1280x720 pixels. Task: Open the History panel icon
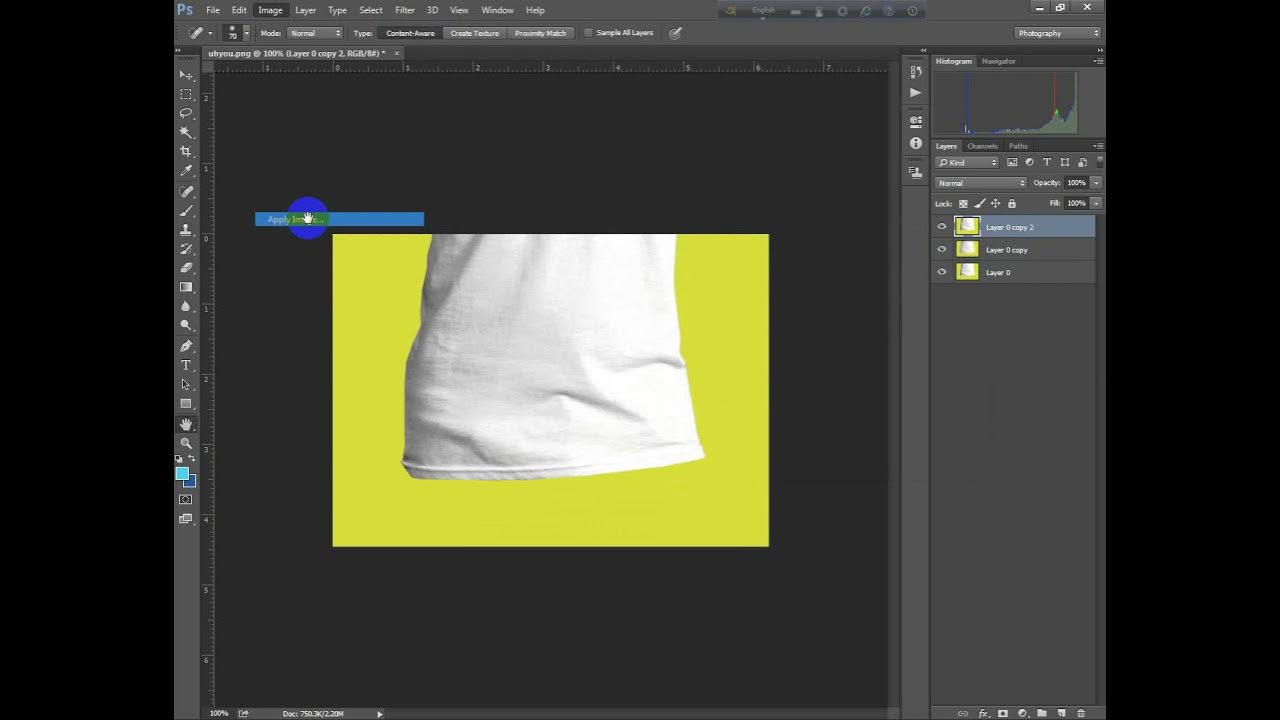pos(915,72)
